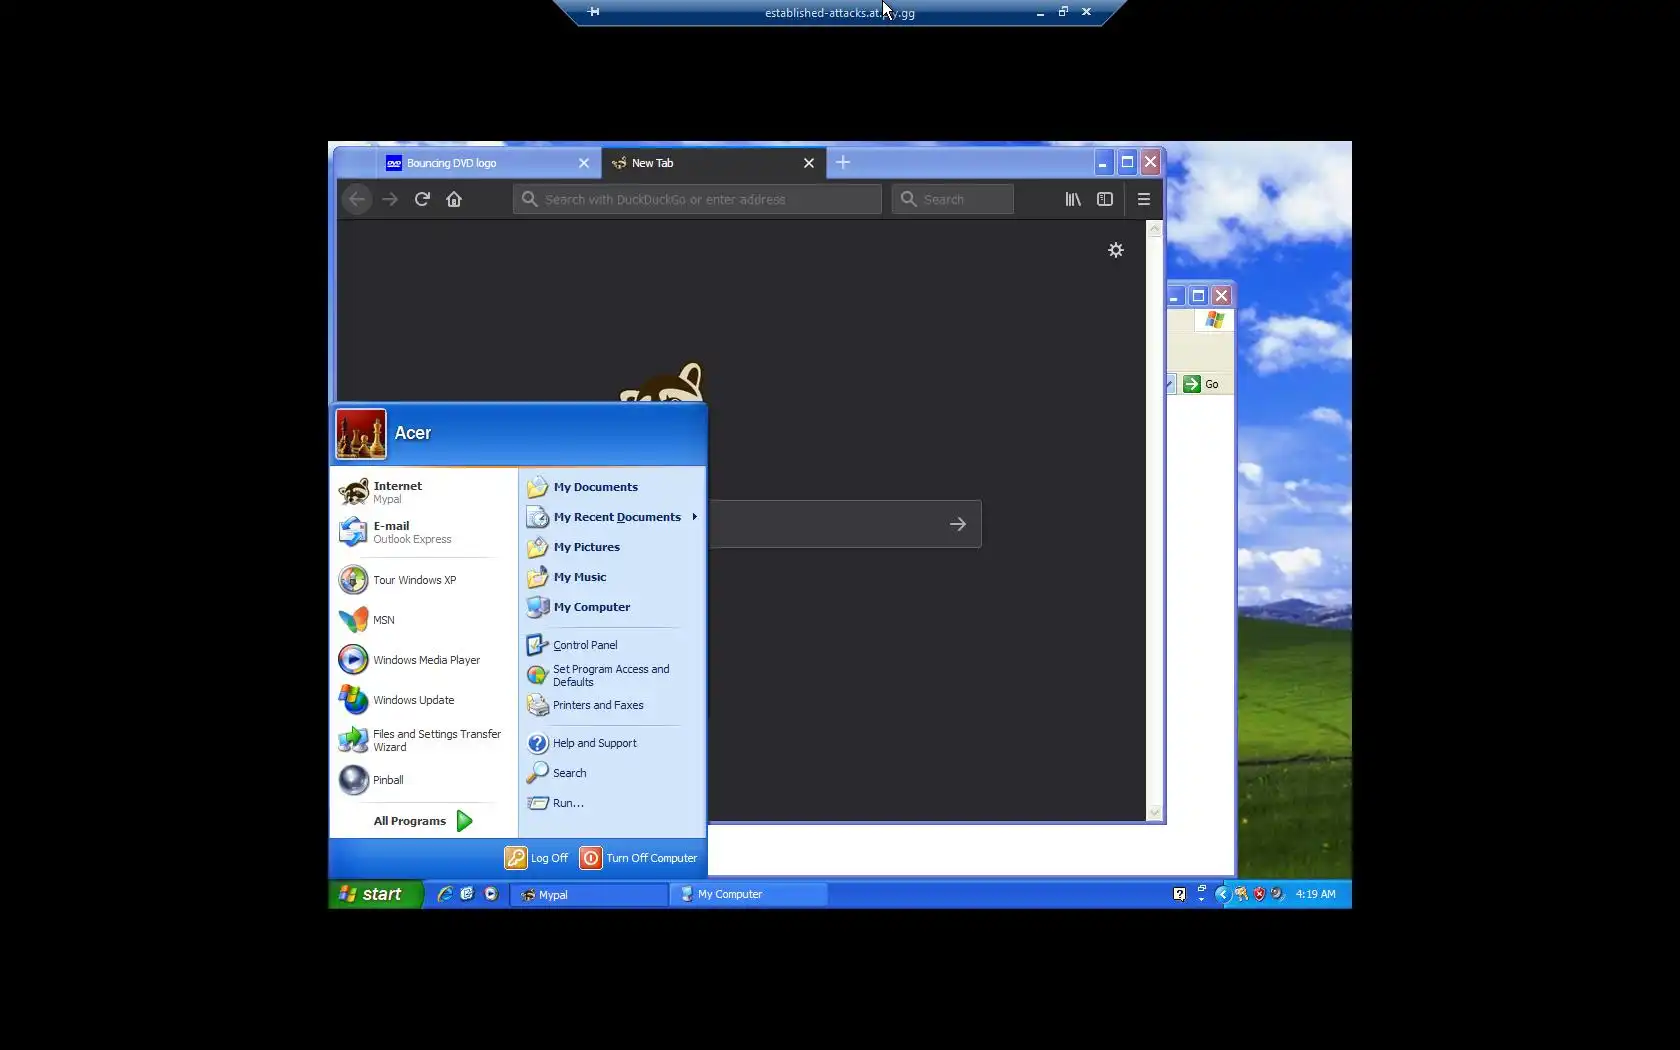Close the Bouncing DVD logo tab
1680x1050 pixels.
[x=584, y=163]
